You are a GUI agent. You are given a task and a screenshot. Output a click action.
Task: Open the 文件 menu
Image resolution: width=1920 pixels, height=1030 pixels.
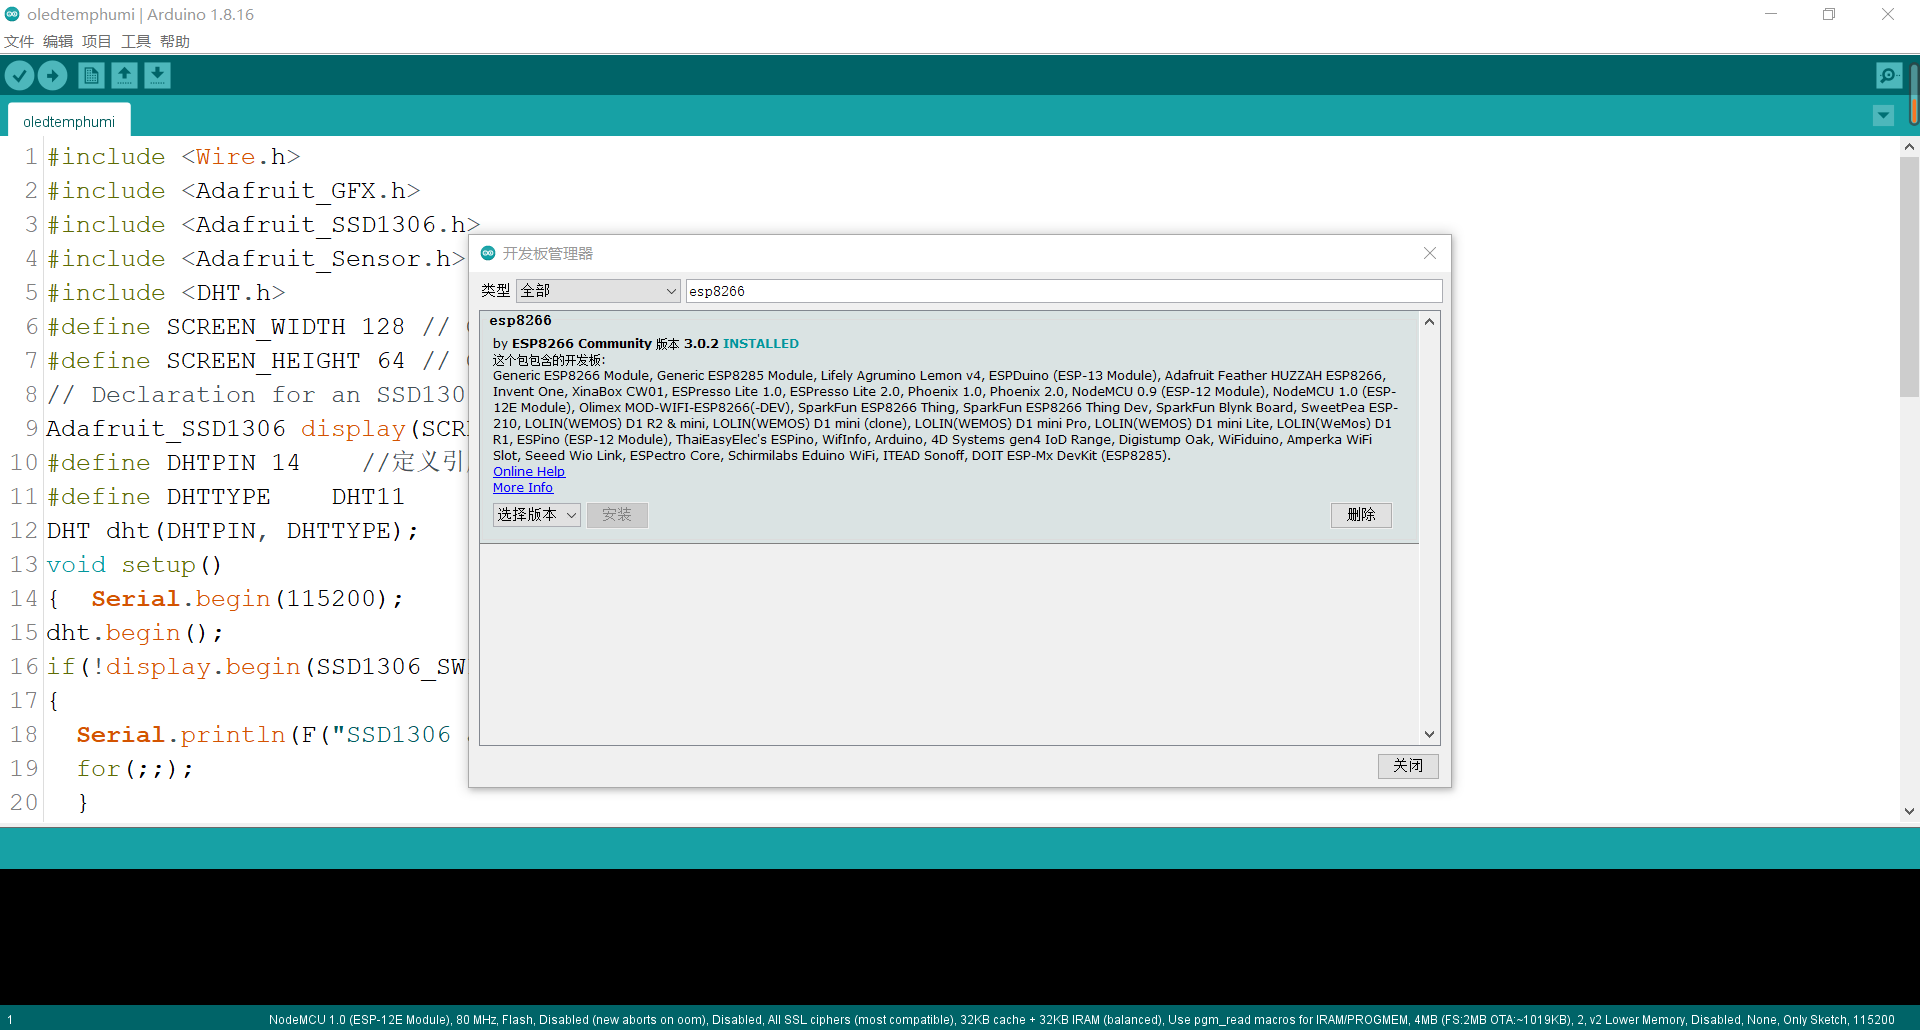[x=18, y=41]
